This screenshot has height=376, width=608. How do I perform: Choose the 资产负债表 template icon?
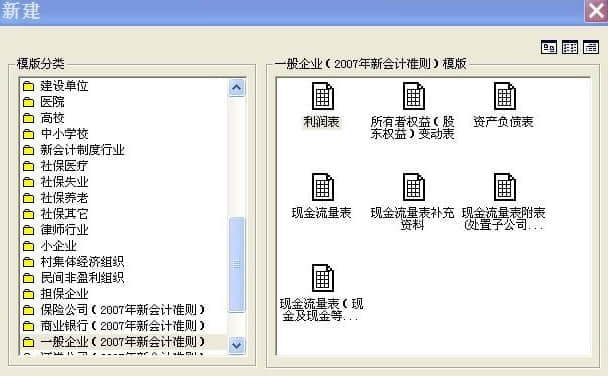tap(504, 96)
